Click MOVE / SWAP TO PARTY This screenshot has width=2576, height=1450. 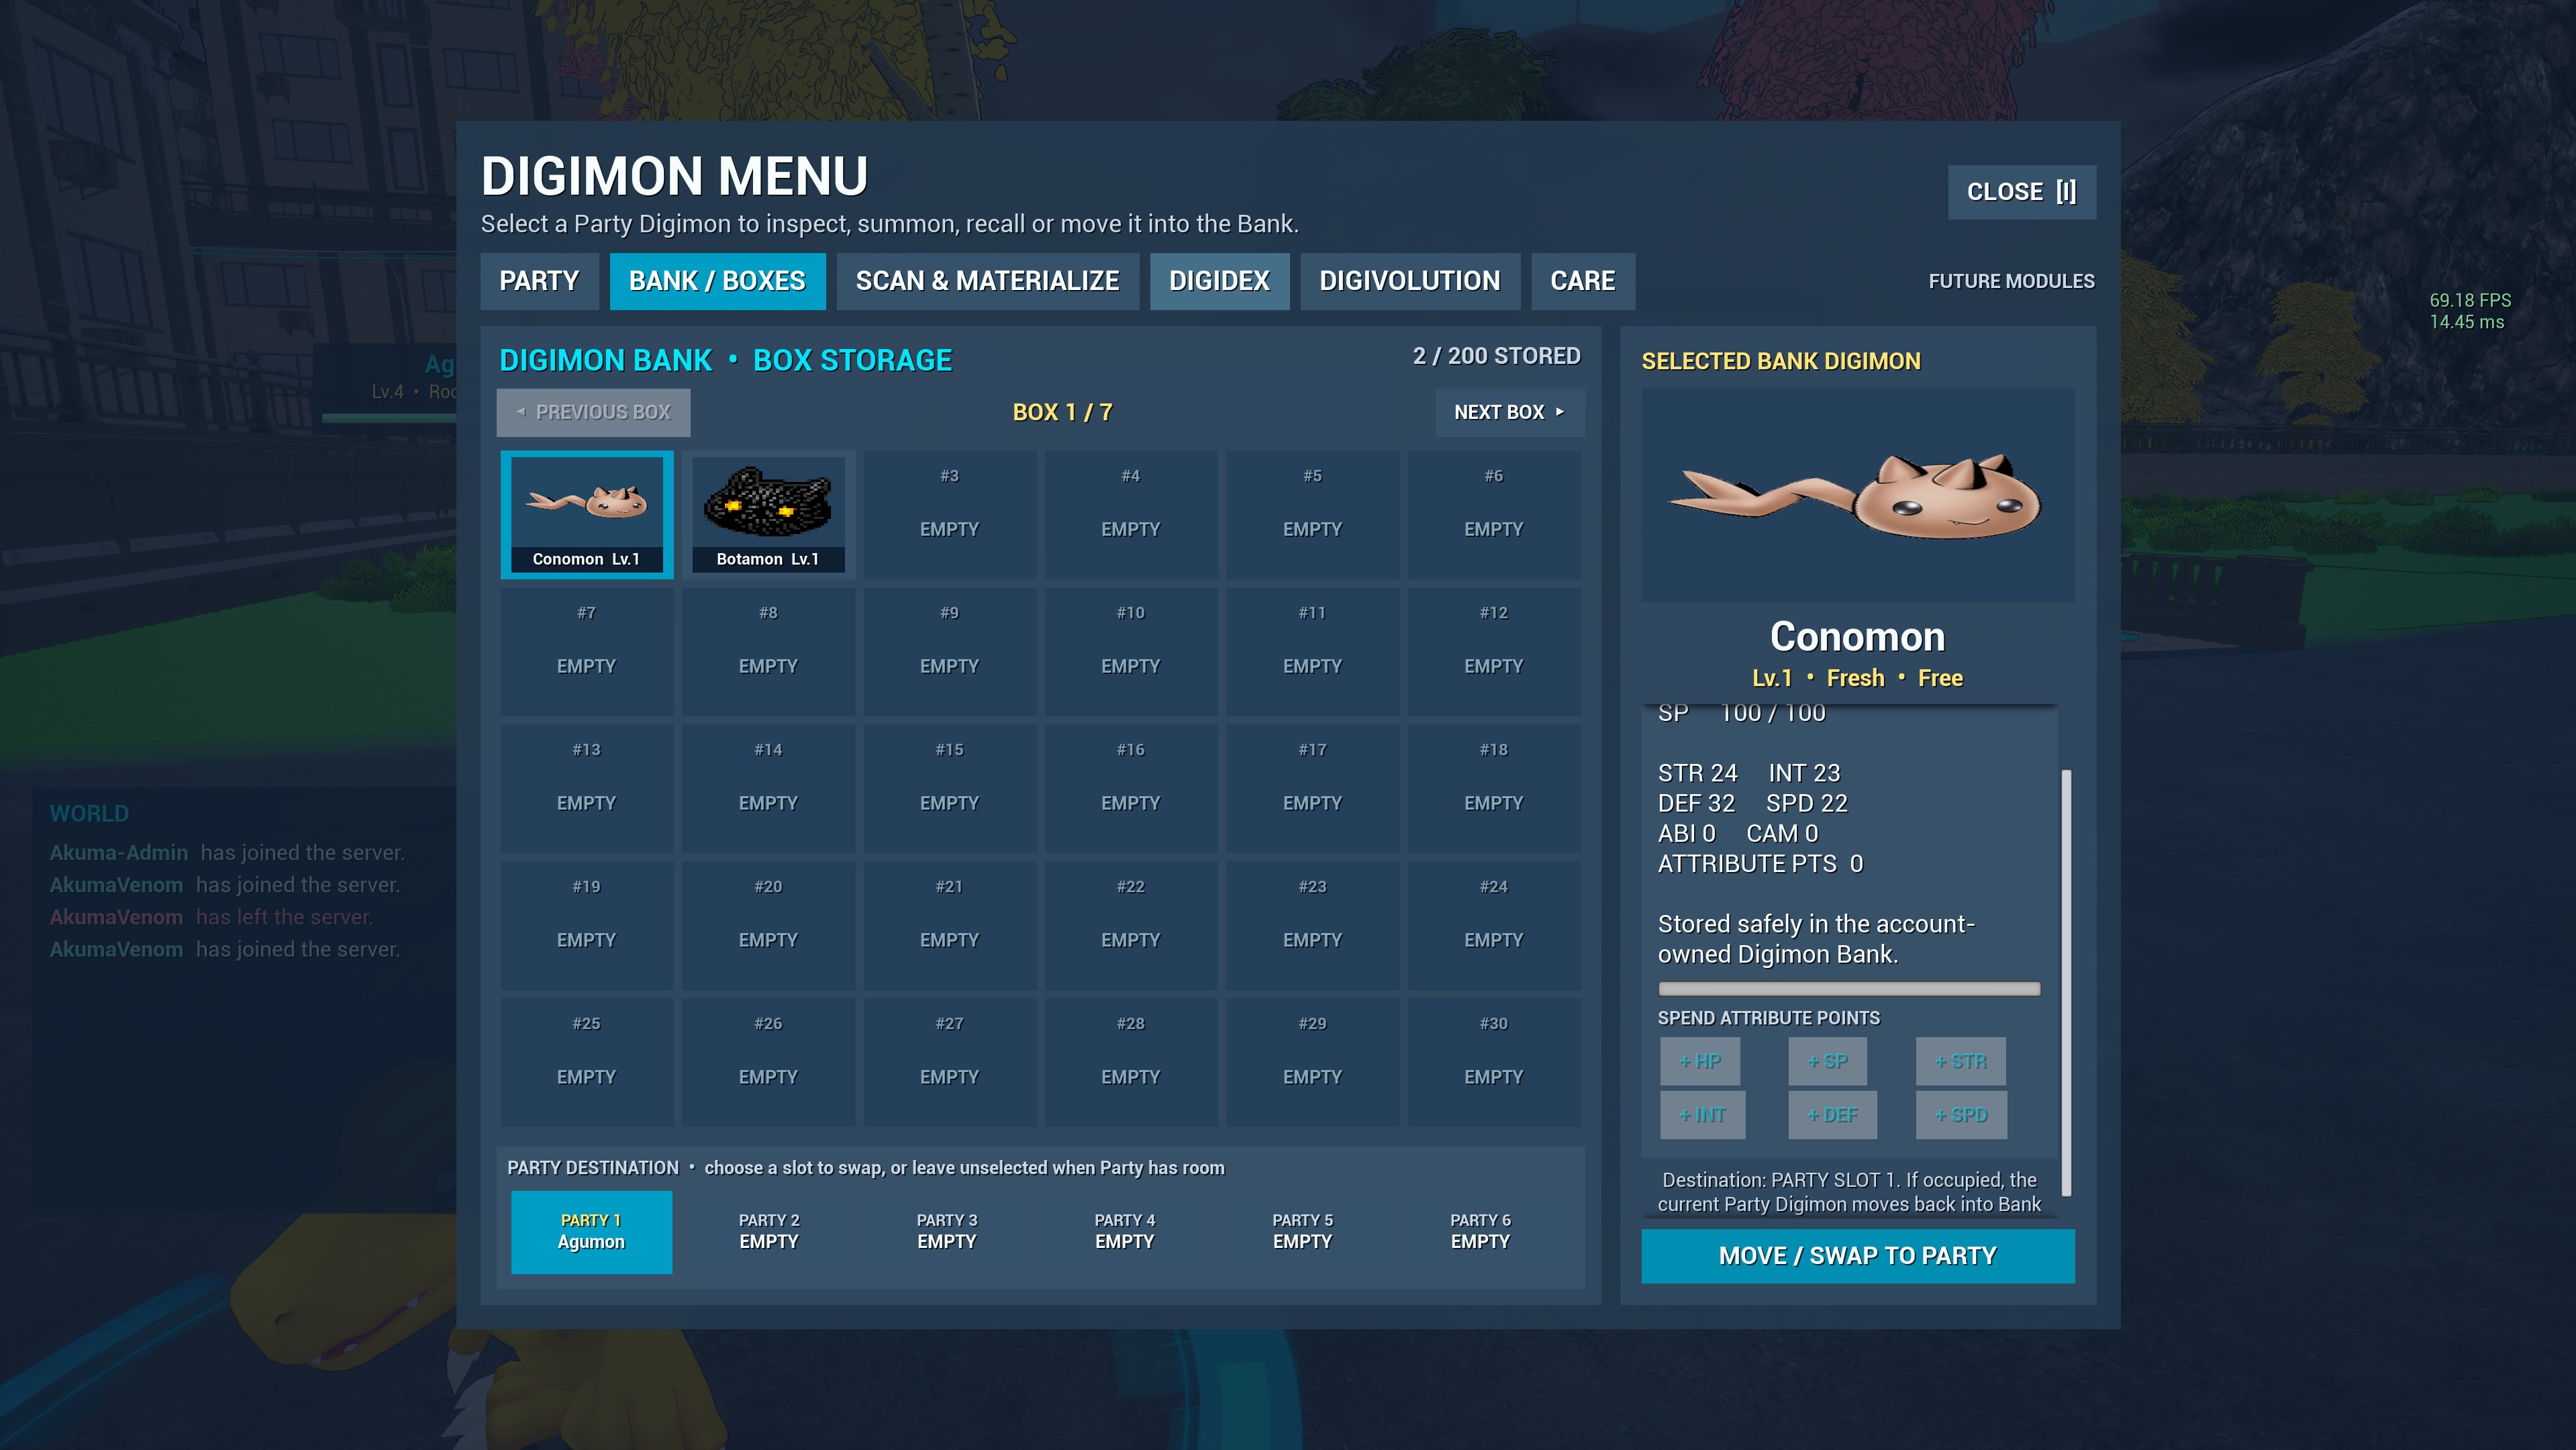point(1857,1255)
